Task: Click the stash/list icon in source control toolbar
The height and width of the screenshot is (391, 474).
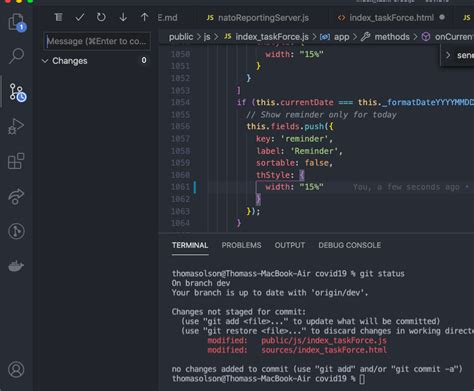Action: [59, 17]
